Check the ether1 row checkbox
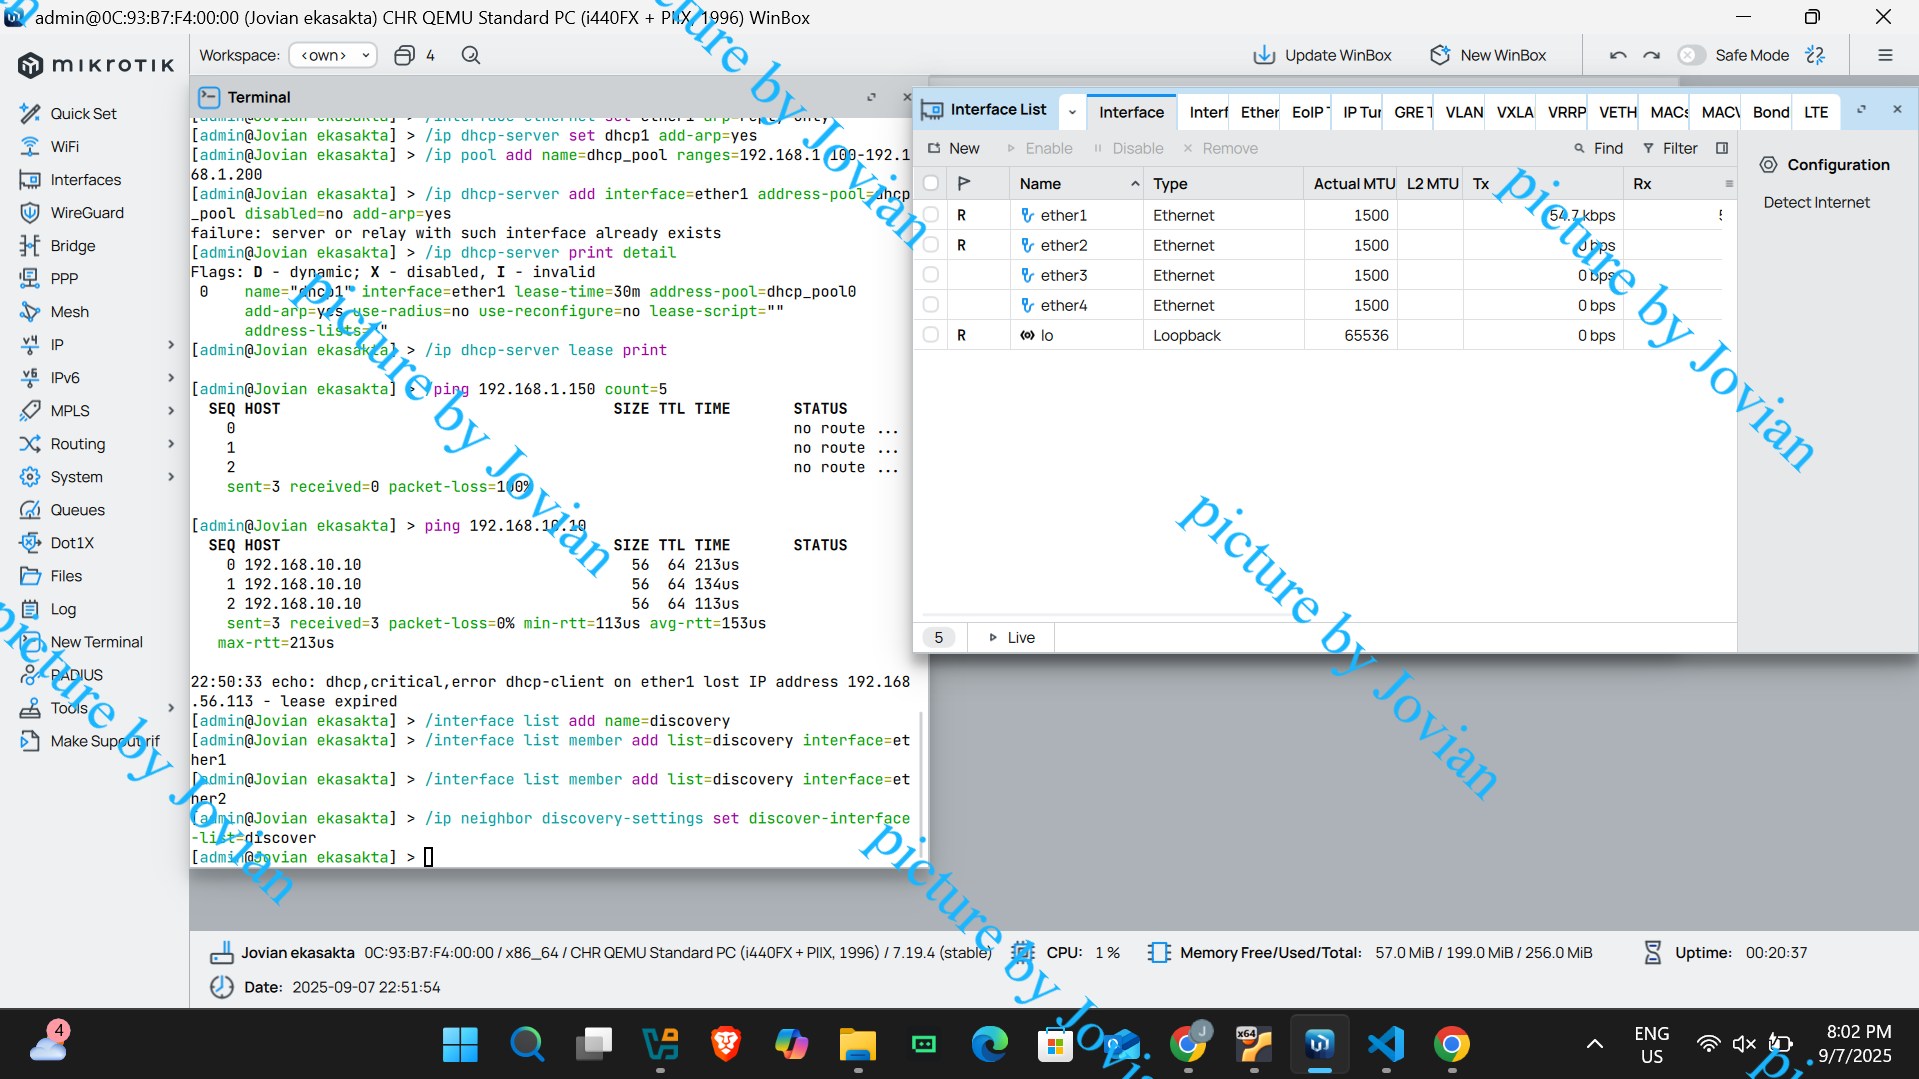Viewport: 1919px width, 1079px height. click(x=931, y=215)
